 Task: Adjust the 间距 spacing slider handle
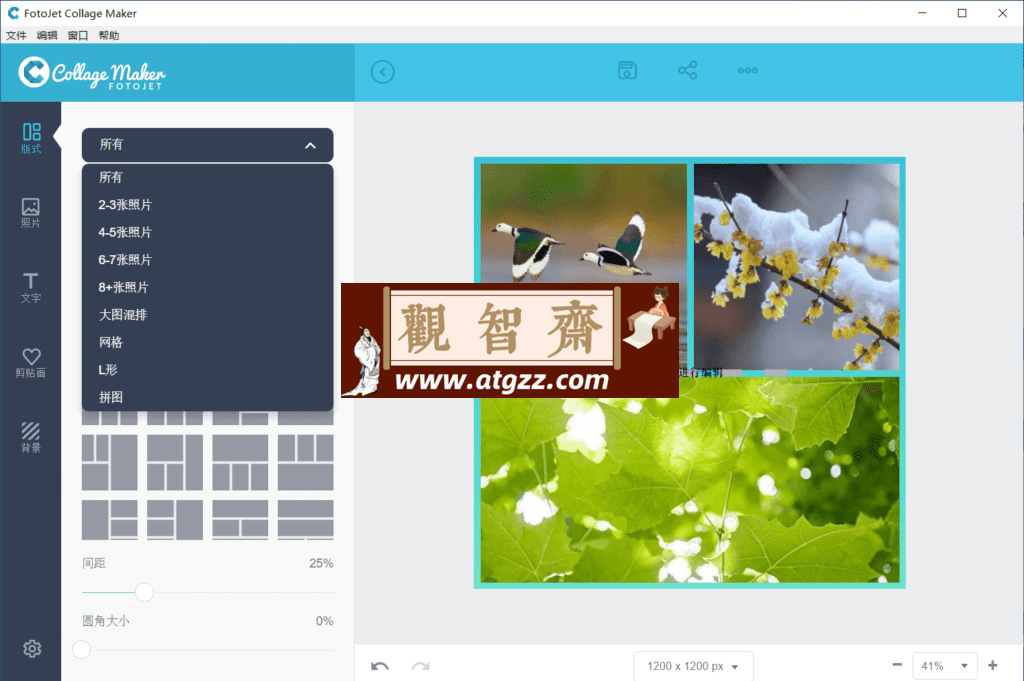point(144,592)
